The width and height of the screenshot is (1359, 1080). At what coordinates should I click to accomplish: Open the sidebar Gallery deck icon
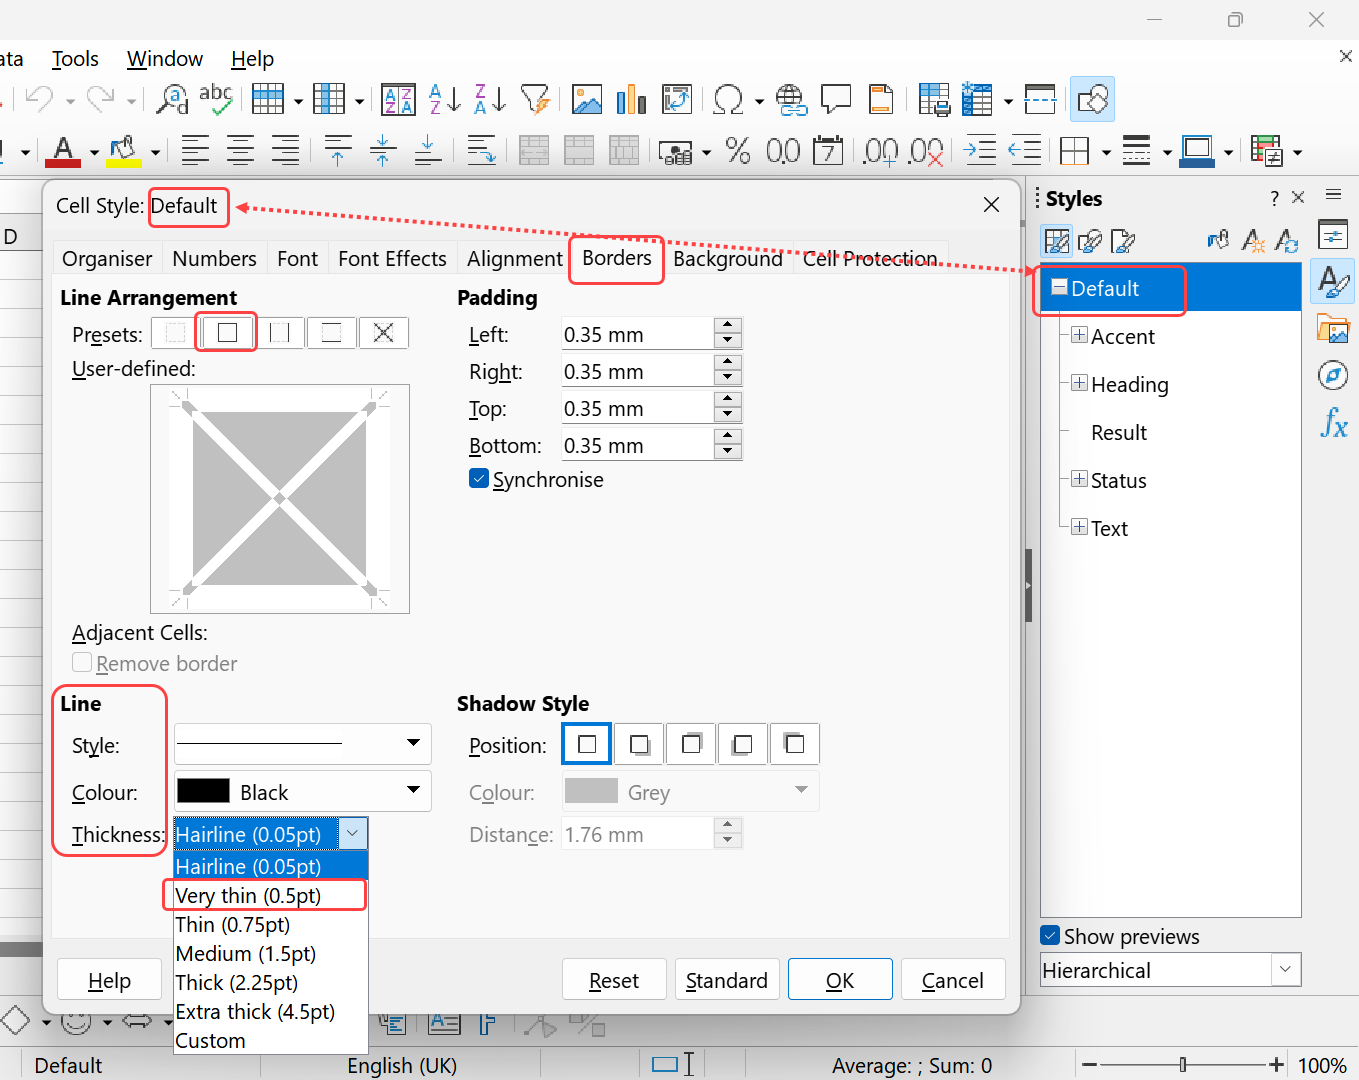1333,328
